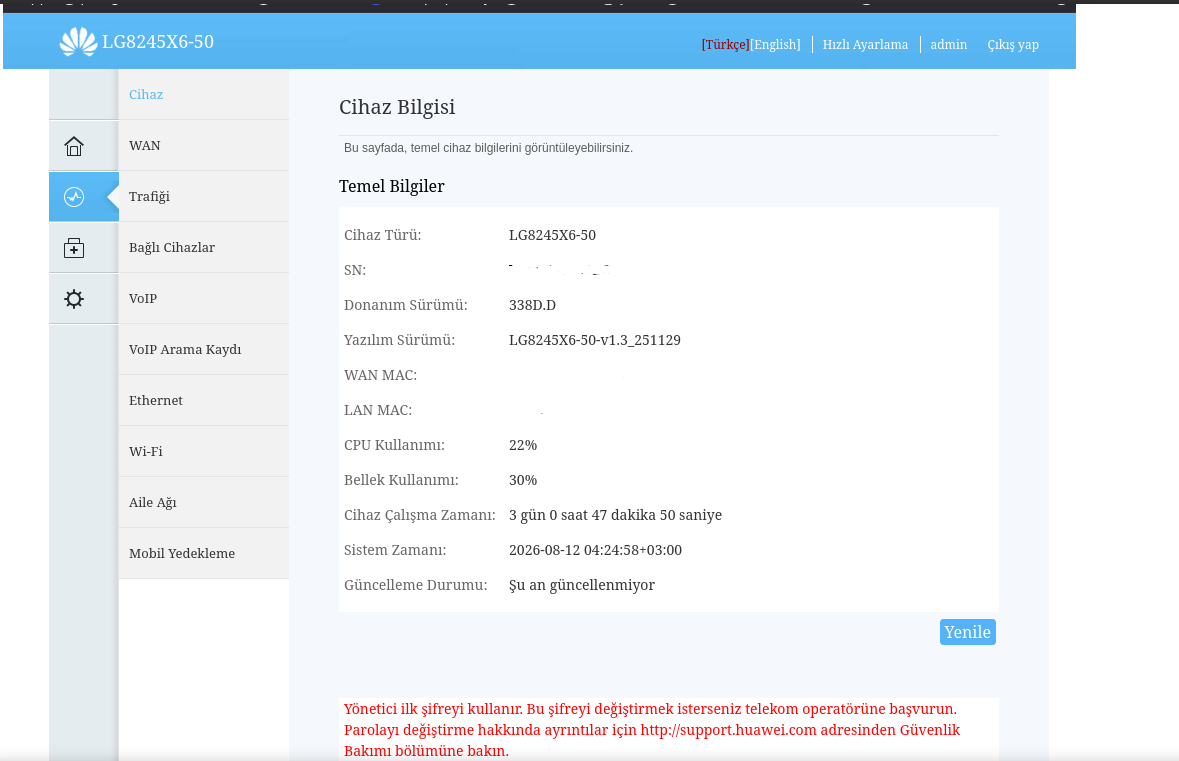The height and width of the screenshot is (761, 1179).
Task: Click the WAN MAC label
Action: pos(380,375)
